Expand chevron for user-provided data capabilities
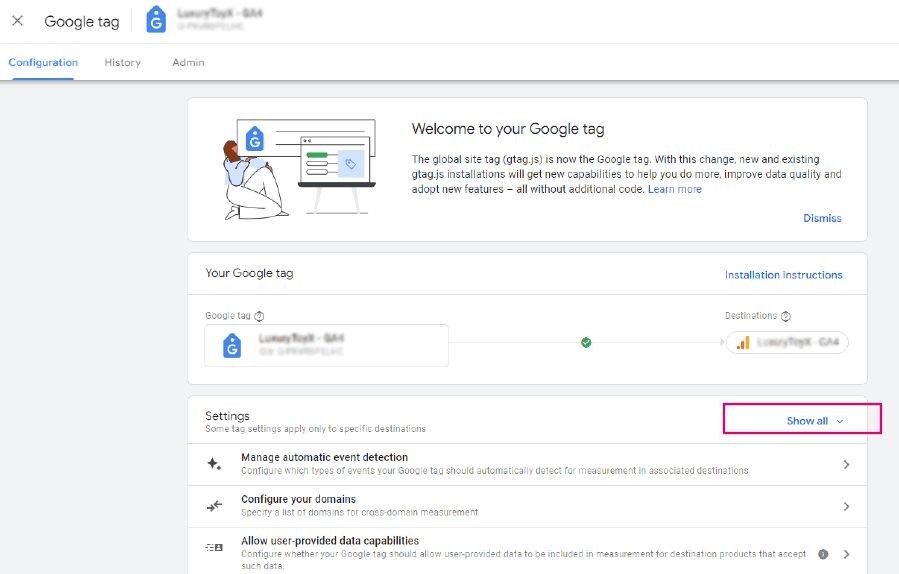Screen dimensions: 899x574 coord(846,554)
